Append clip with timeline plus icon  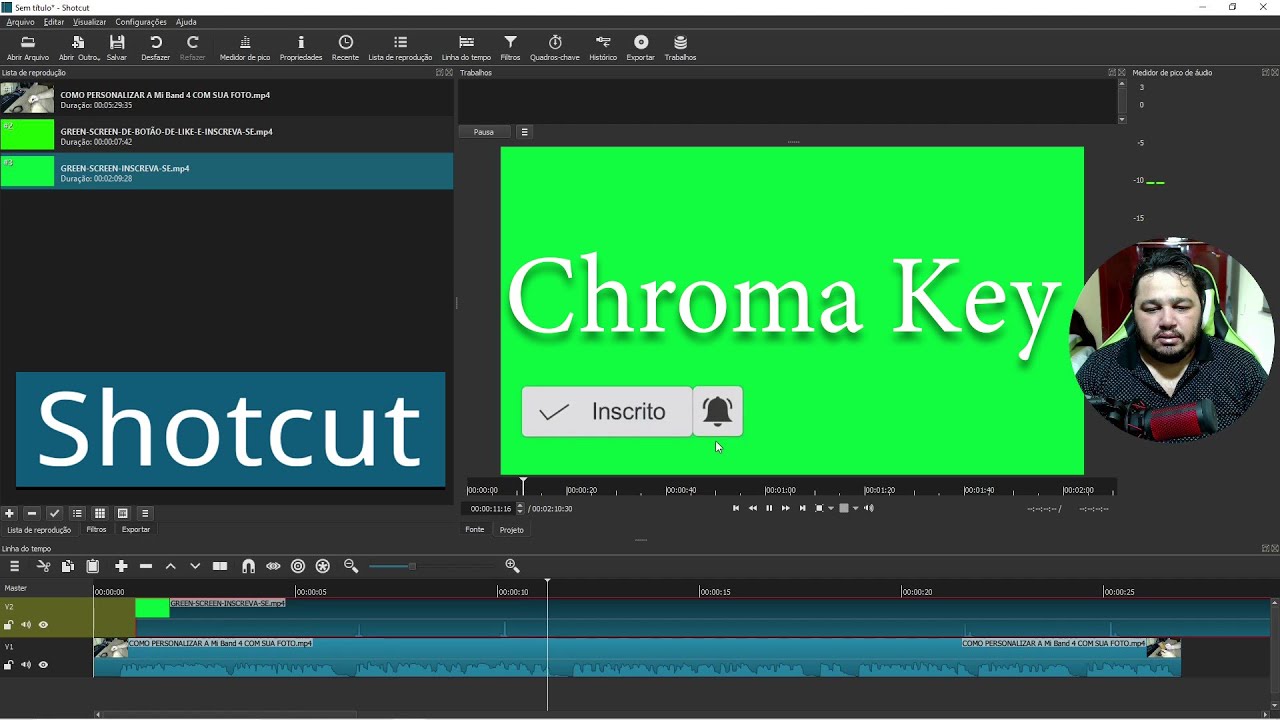tap(121, 566)
